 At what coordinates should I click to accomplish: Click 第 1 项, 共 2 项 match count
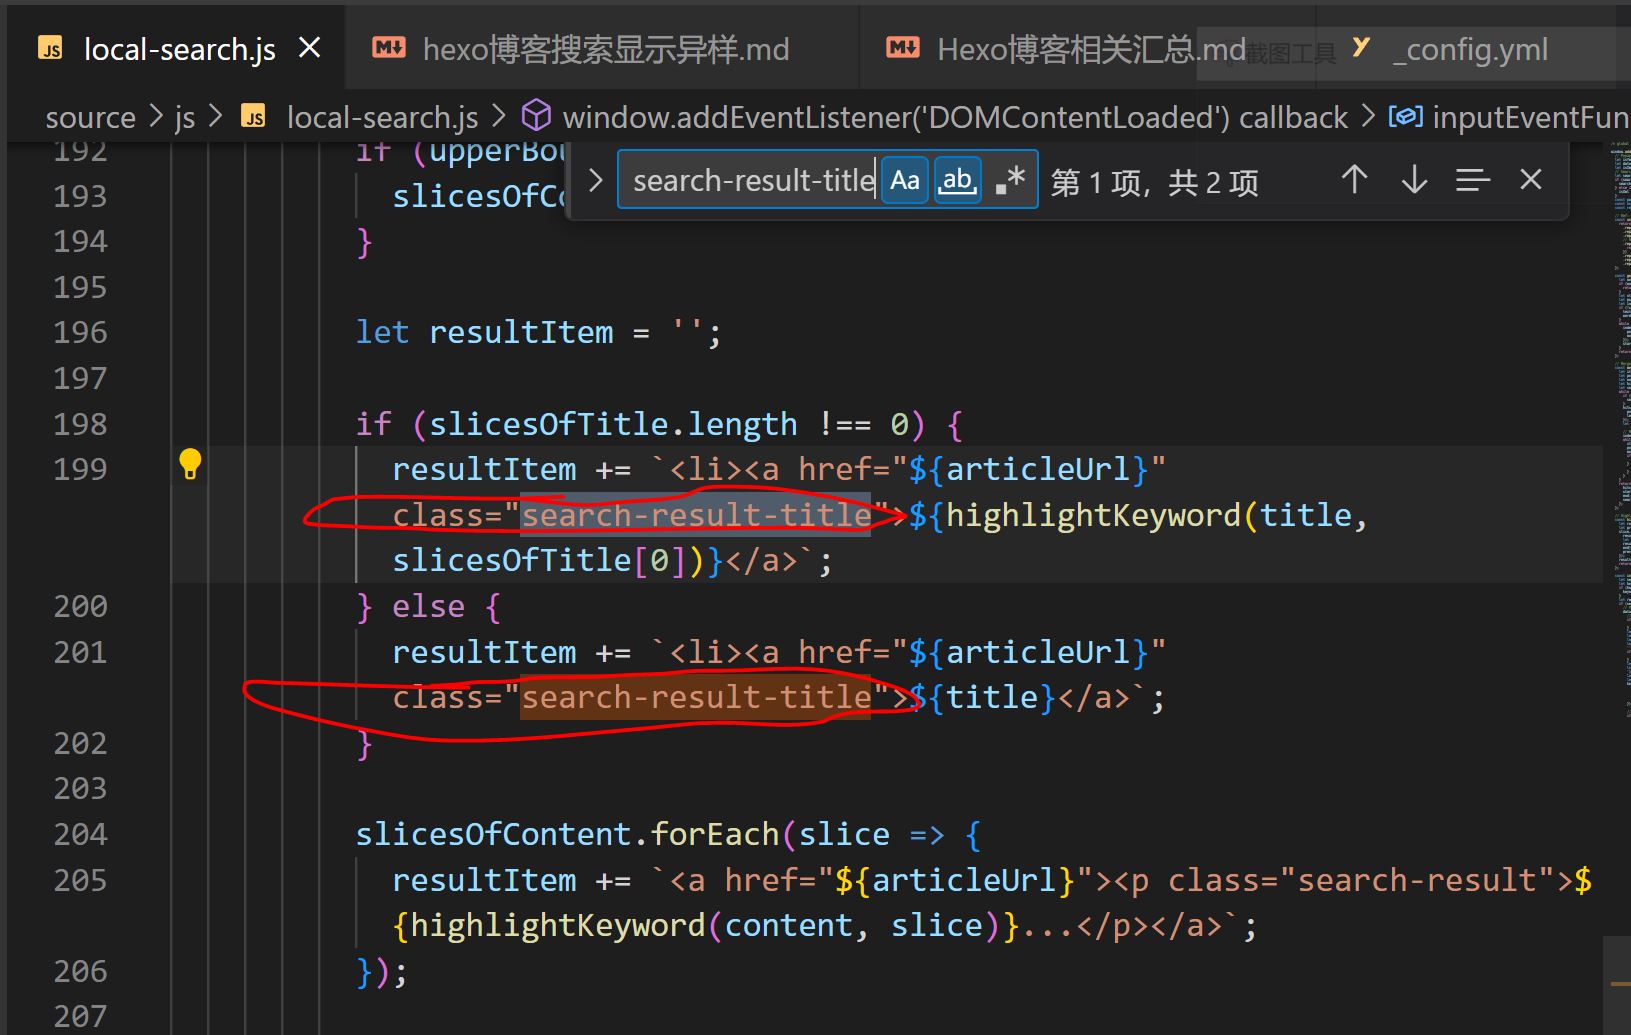1154,183
